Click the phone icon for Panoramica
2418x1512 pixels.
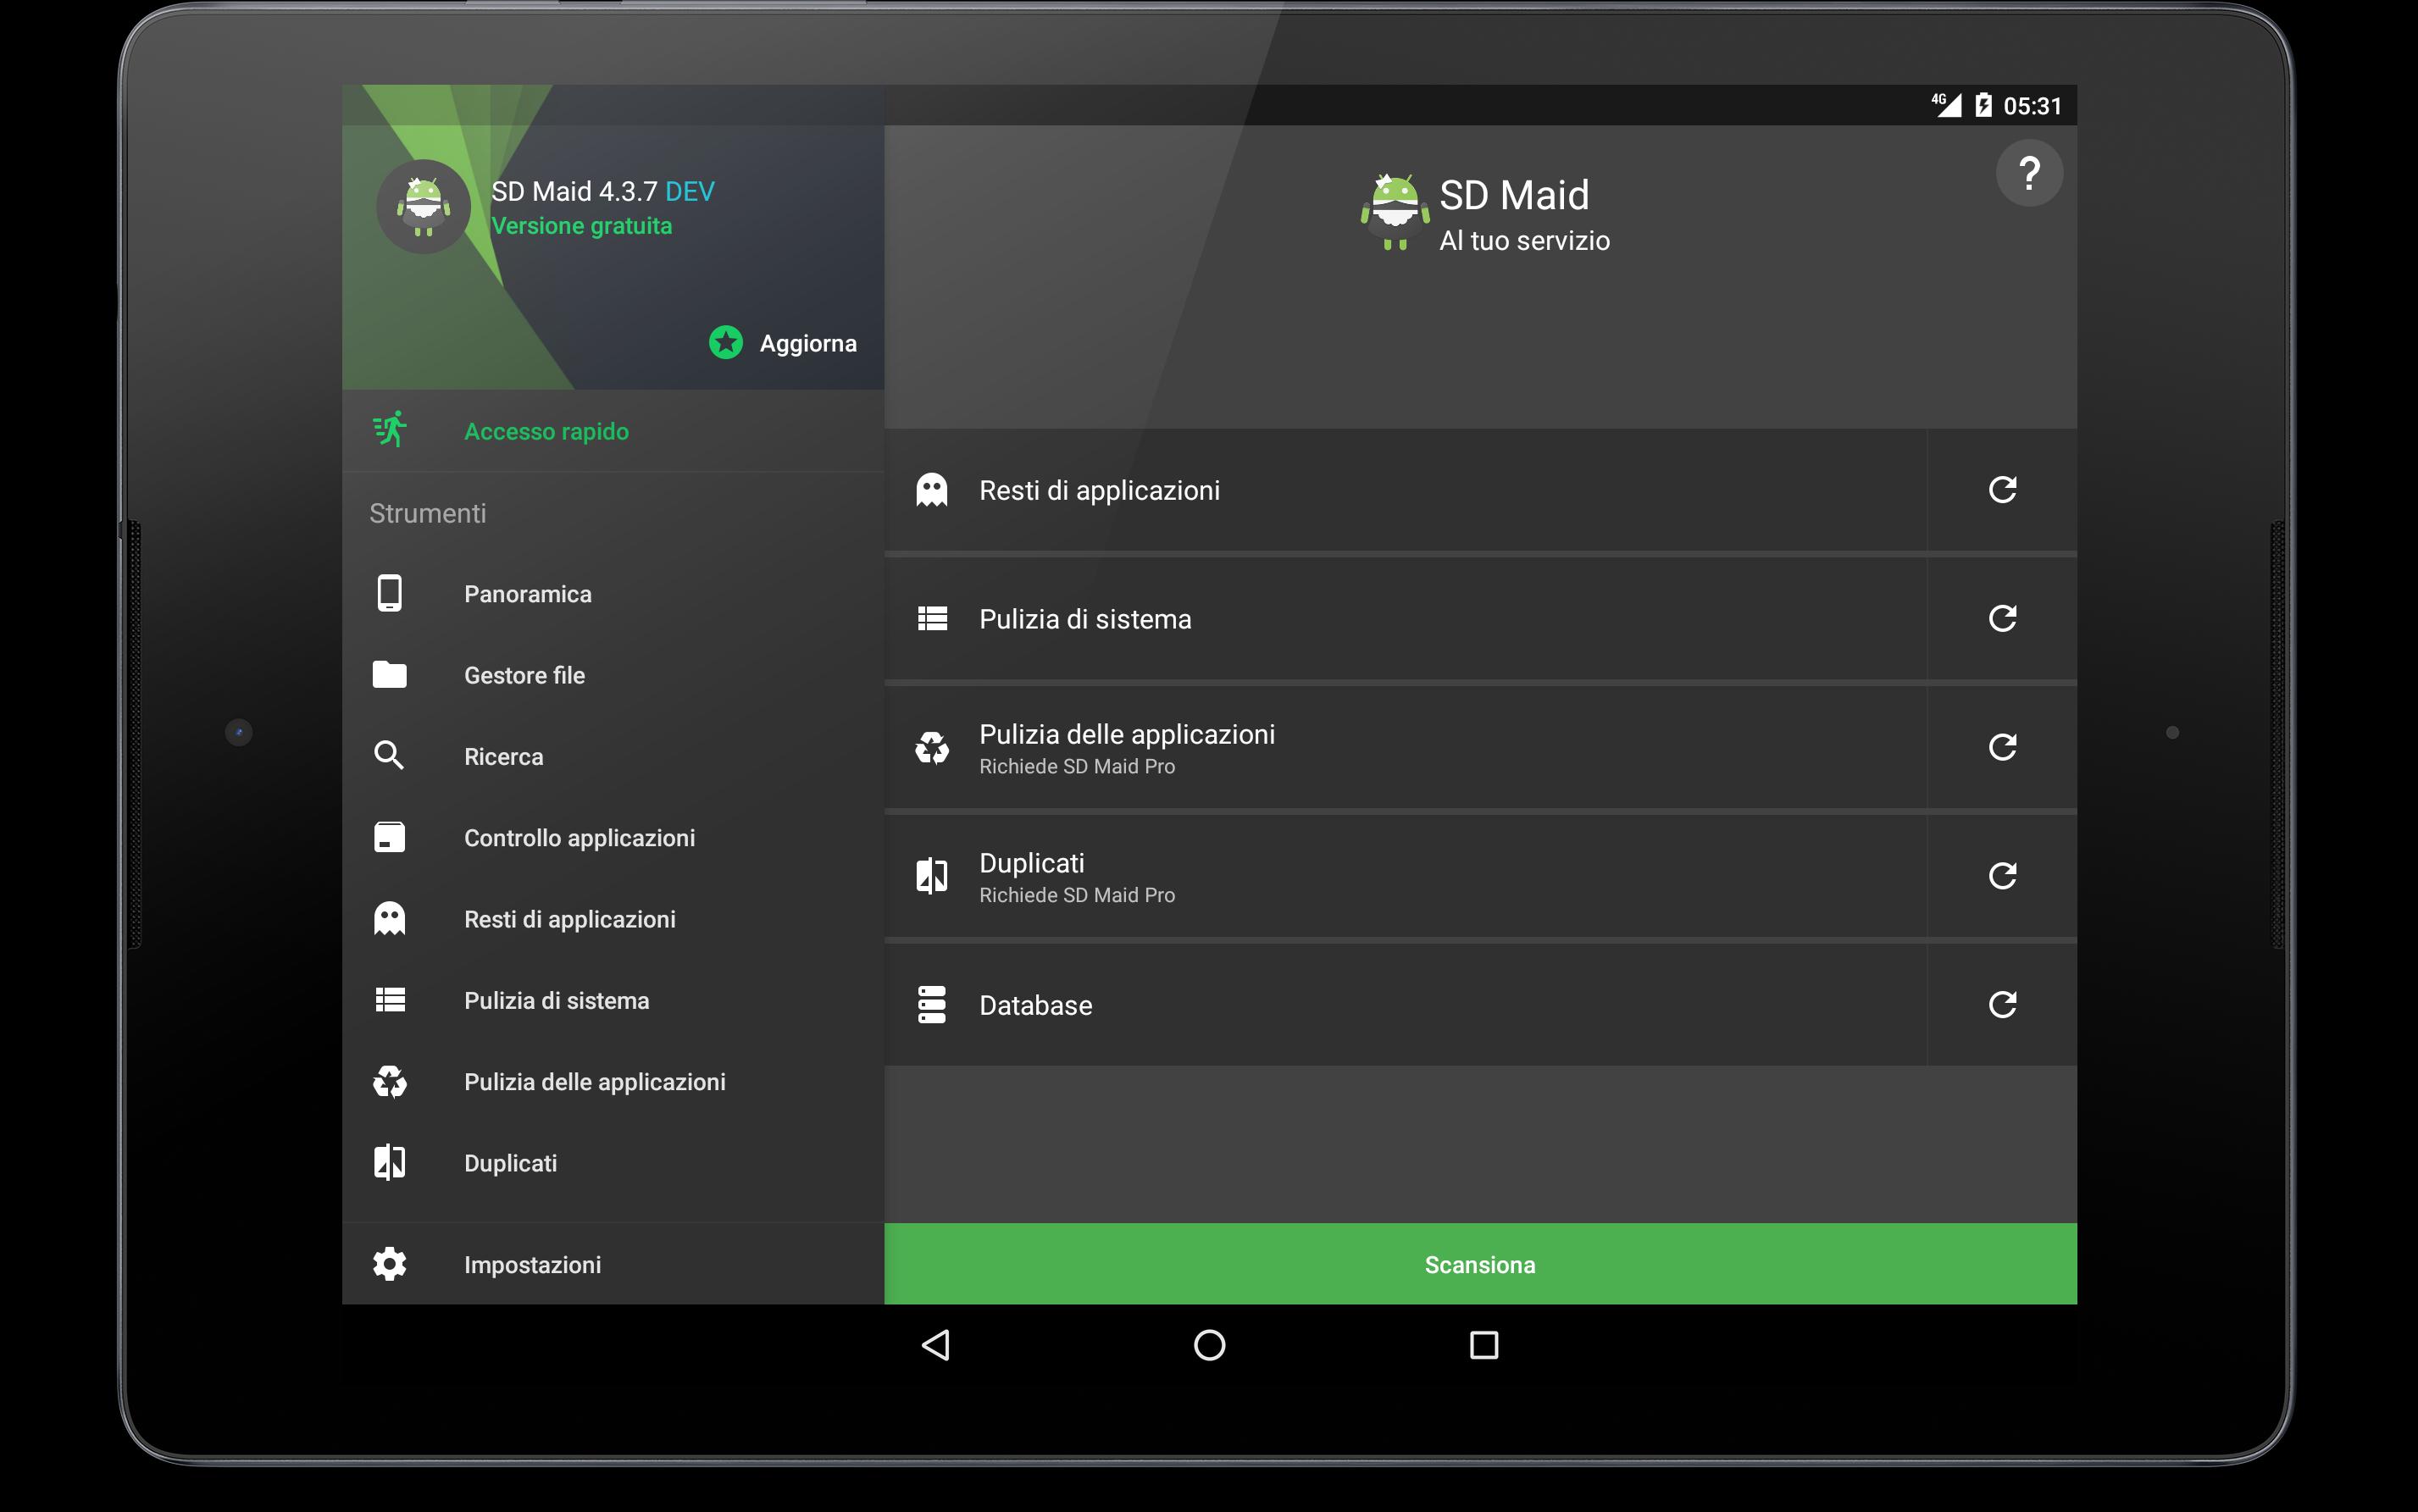[x=390, y=593]
